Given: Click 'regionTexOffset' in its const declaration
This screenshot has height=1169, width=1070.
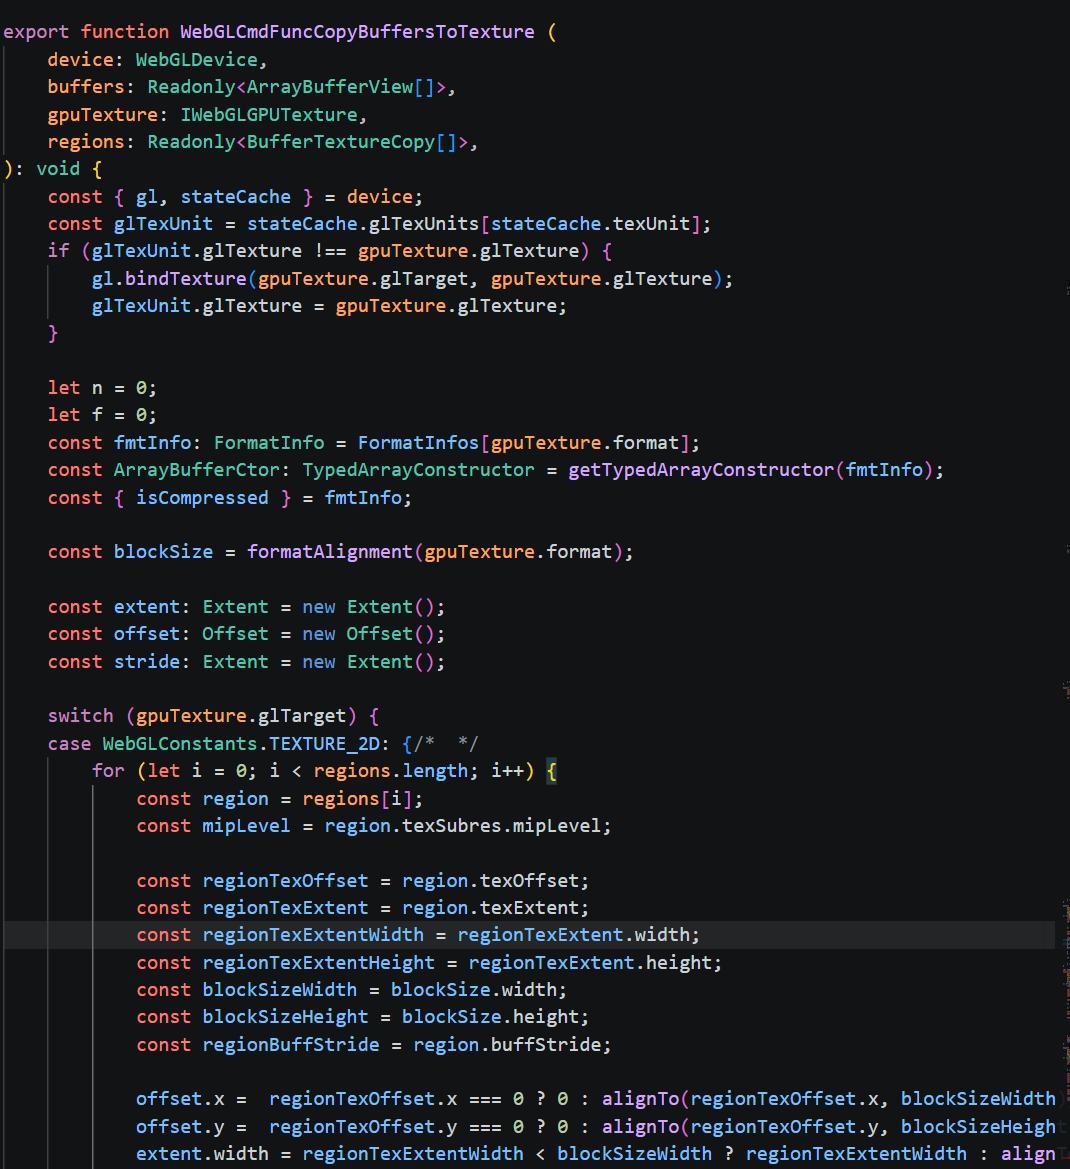Looking at the screenshot, I should click(x=285, y=881).
